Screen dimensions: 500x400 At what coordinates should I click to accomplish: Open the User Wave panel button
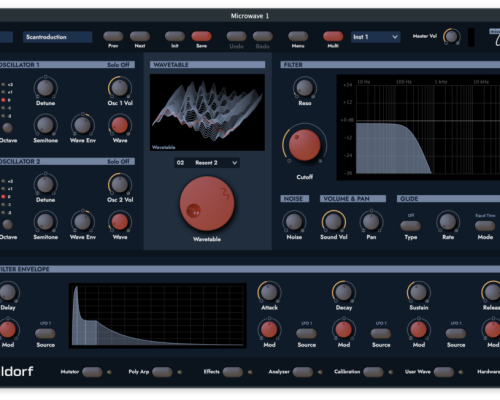click(444, 372)
